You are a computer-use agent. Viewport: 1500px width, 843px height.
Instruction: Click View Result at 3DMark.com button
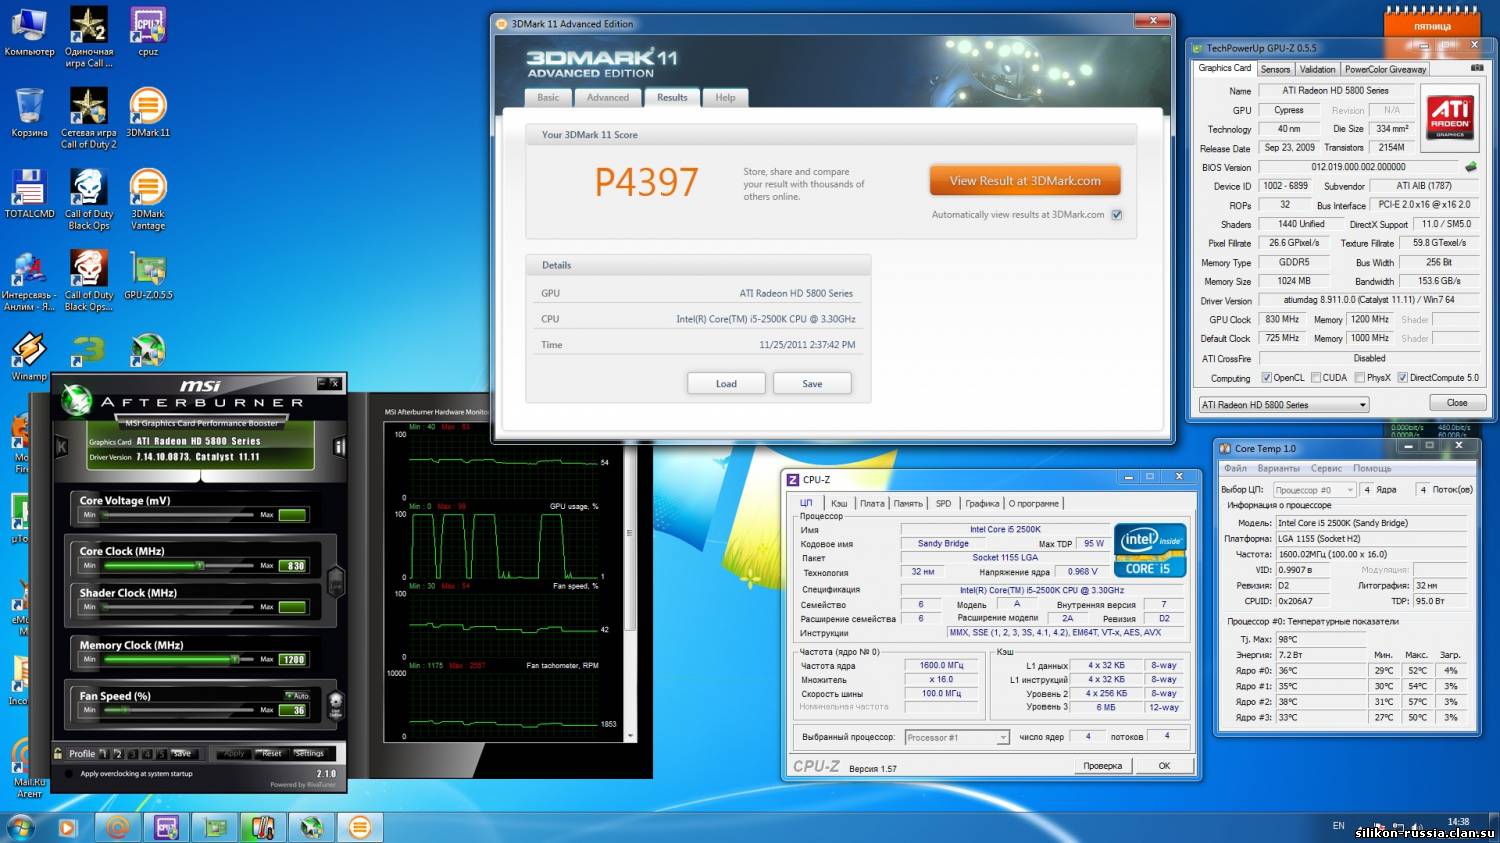pyautogui.click(x=1025, y=181)
